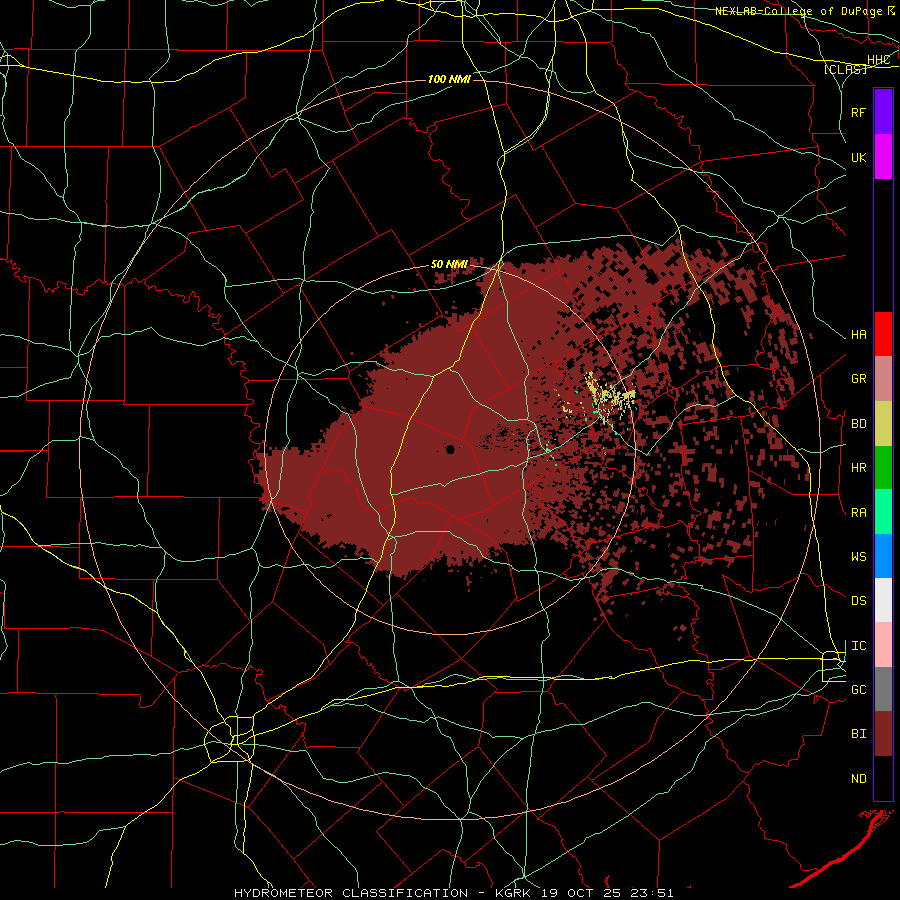The width and height of the screenshot is (900, 900).
Task: Click the yellow big-drops echo cluster
Action: (610, 397)
